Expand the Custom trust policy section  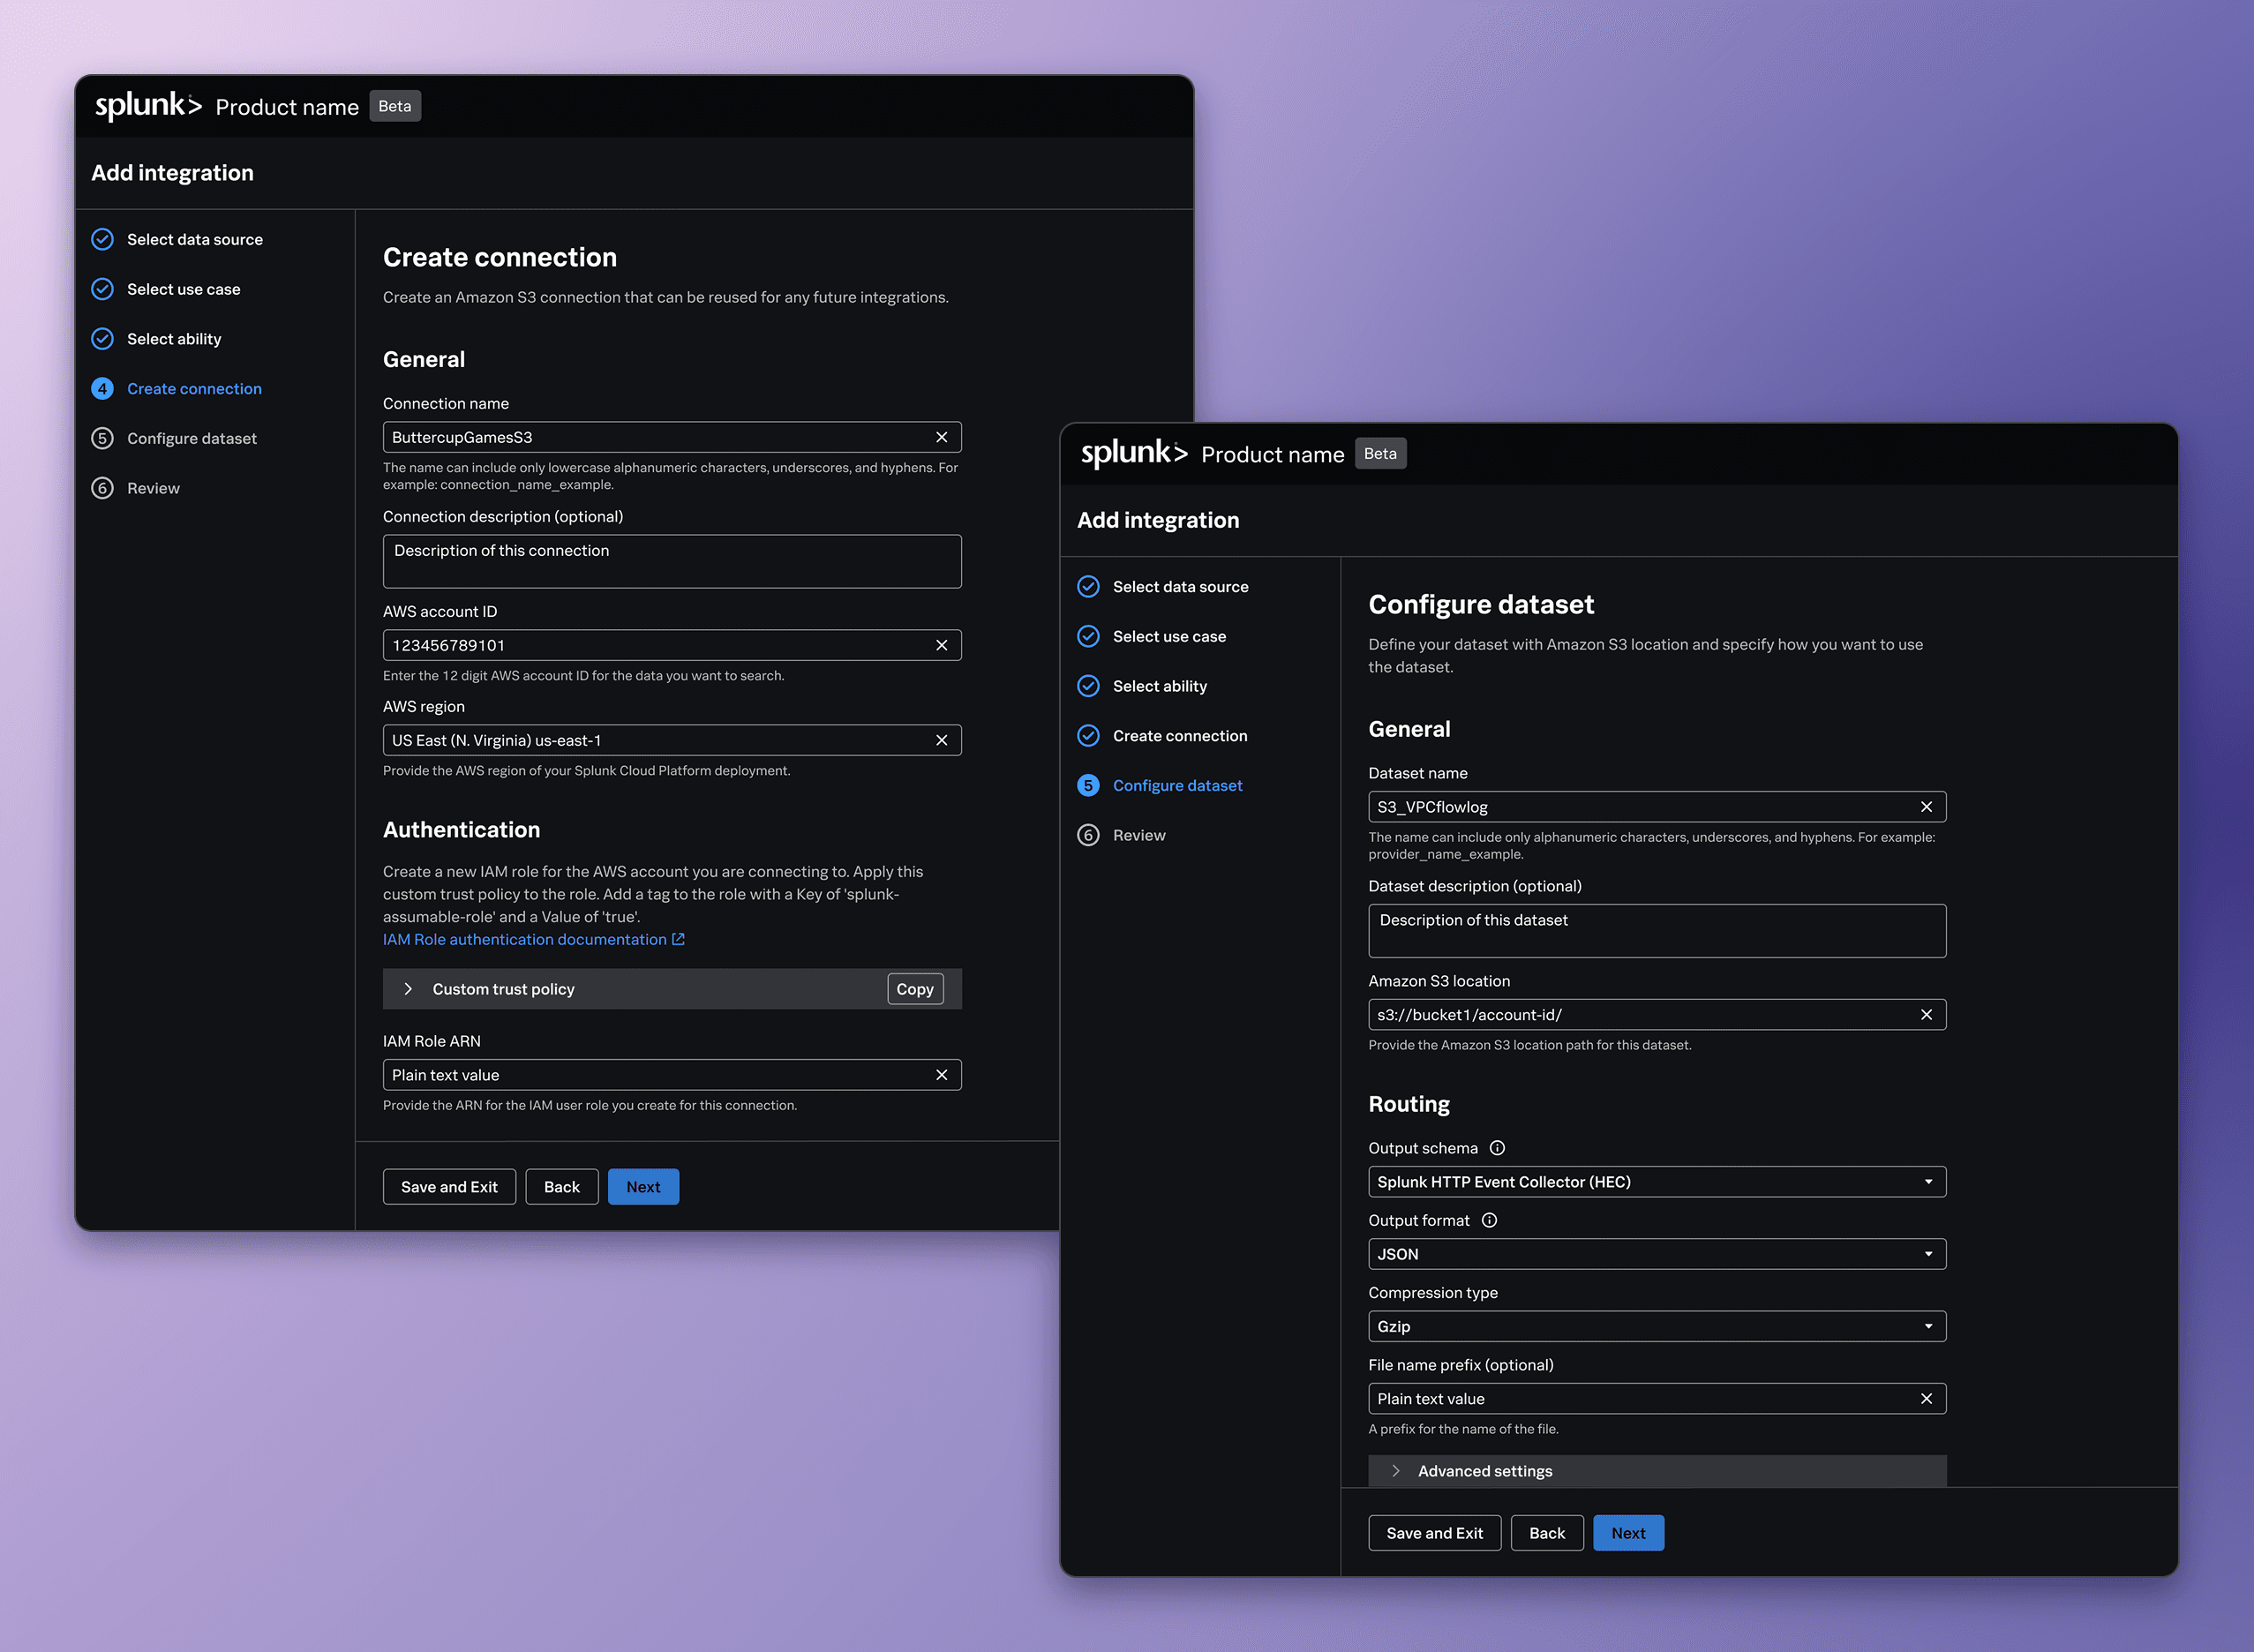(408, 989)
